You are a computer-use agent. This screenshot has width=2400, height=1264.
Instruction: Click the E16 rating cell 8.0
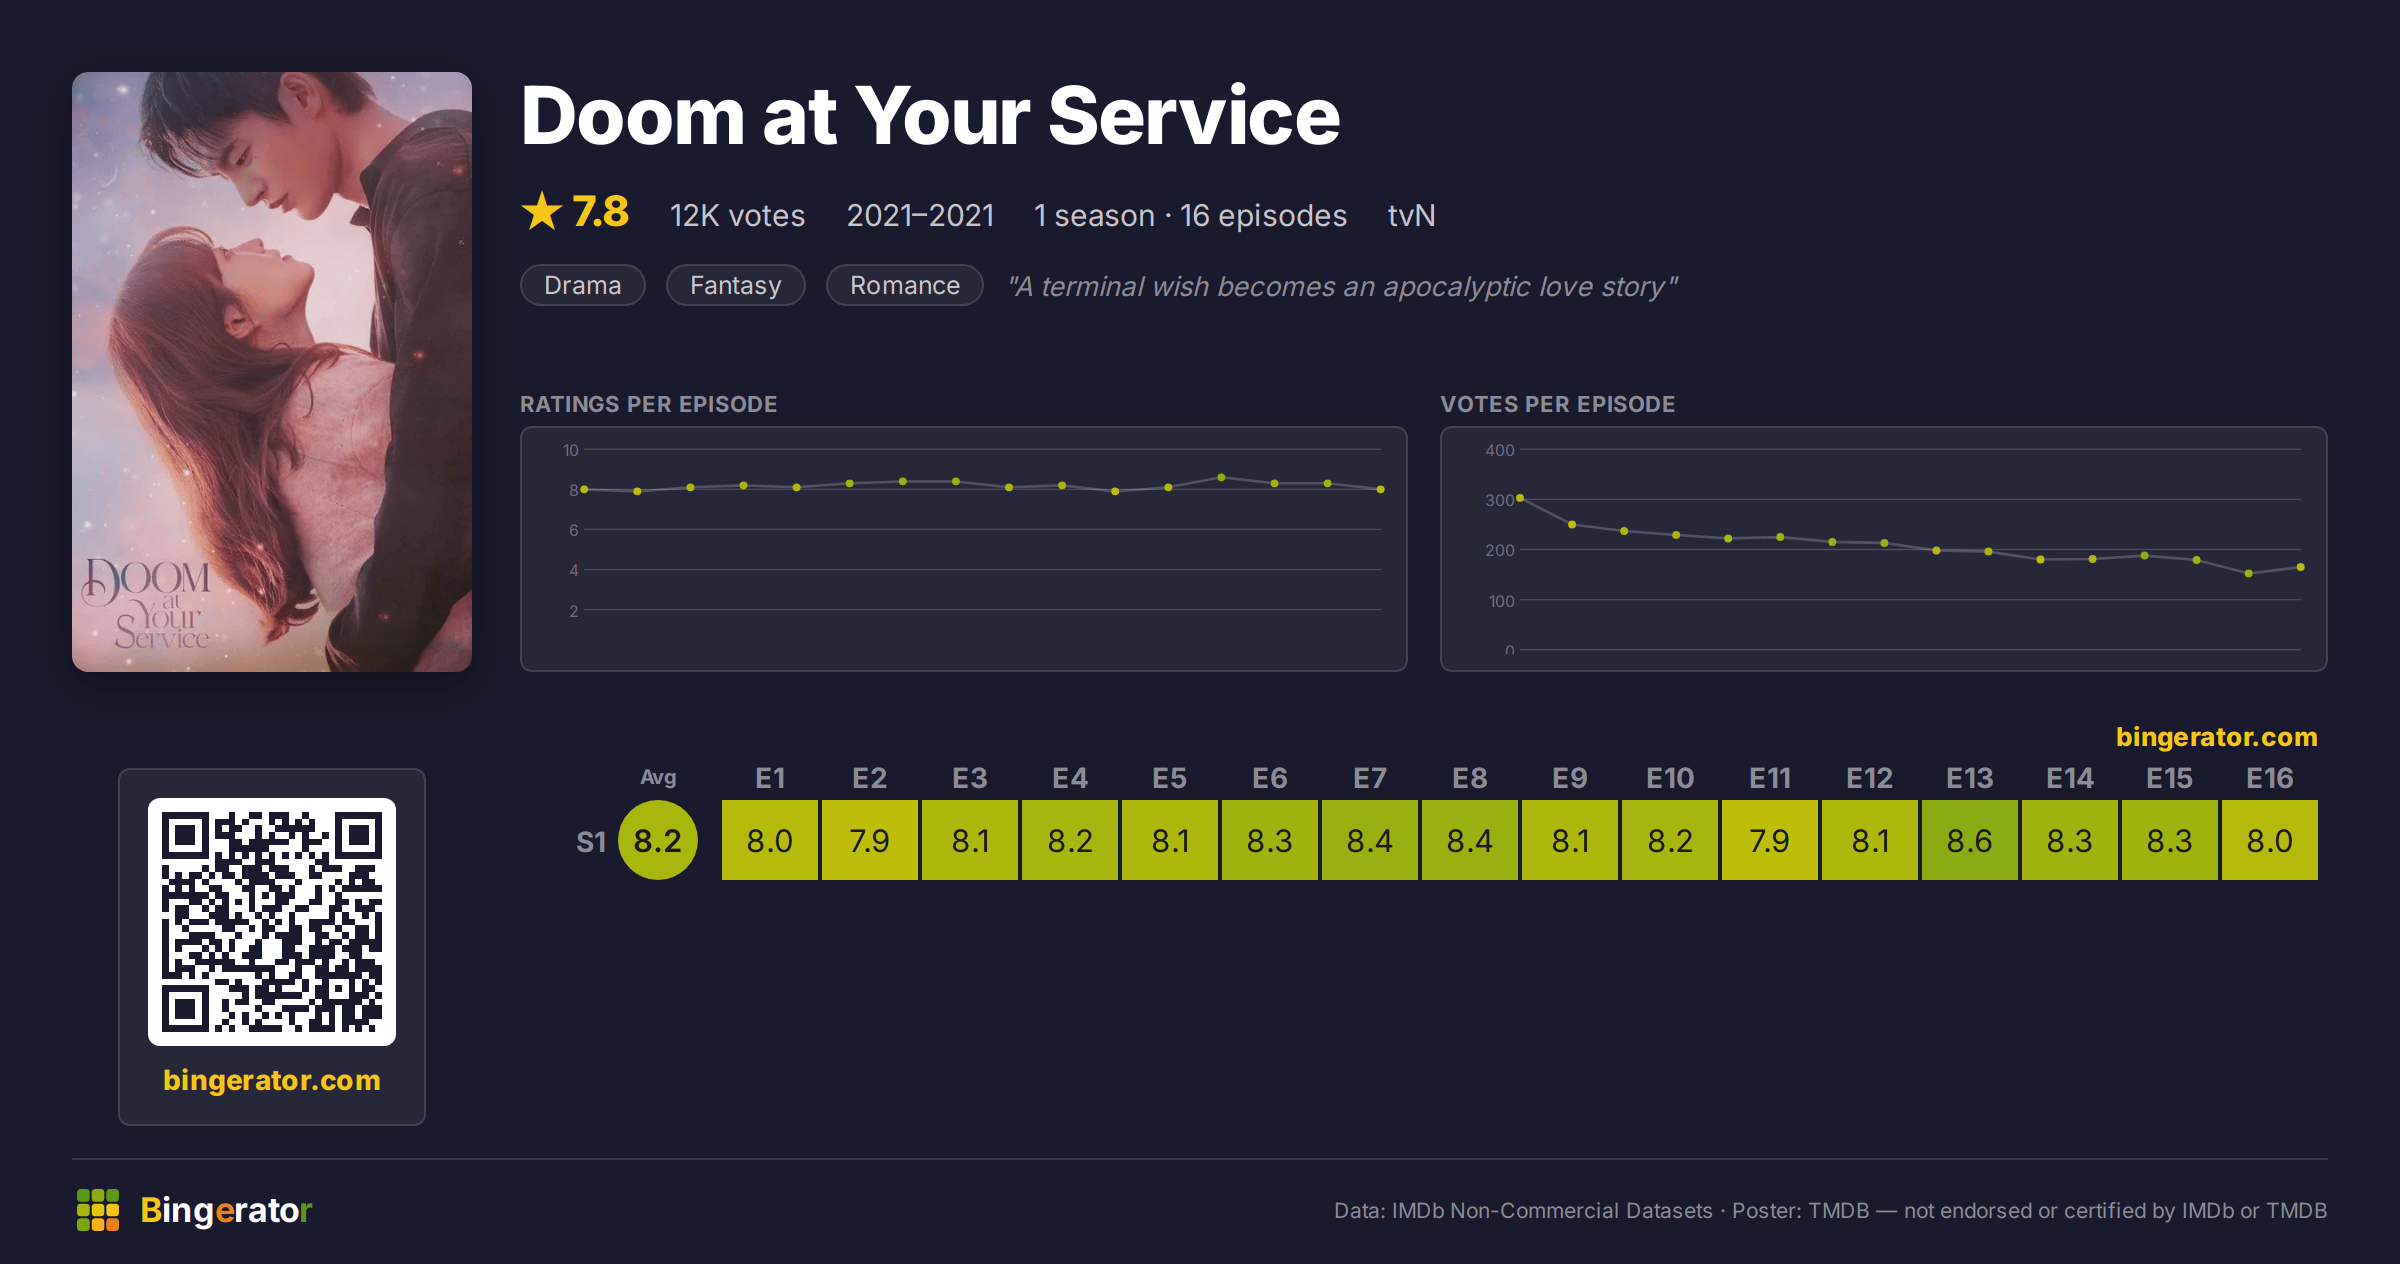[2270, 840]
